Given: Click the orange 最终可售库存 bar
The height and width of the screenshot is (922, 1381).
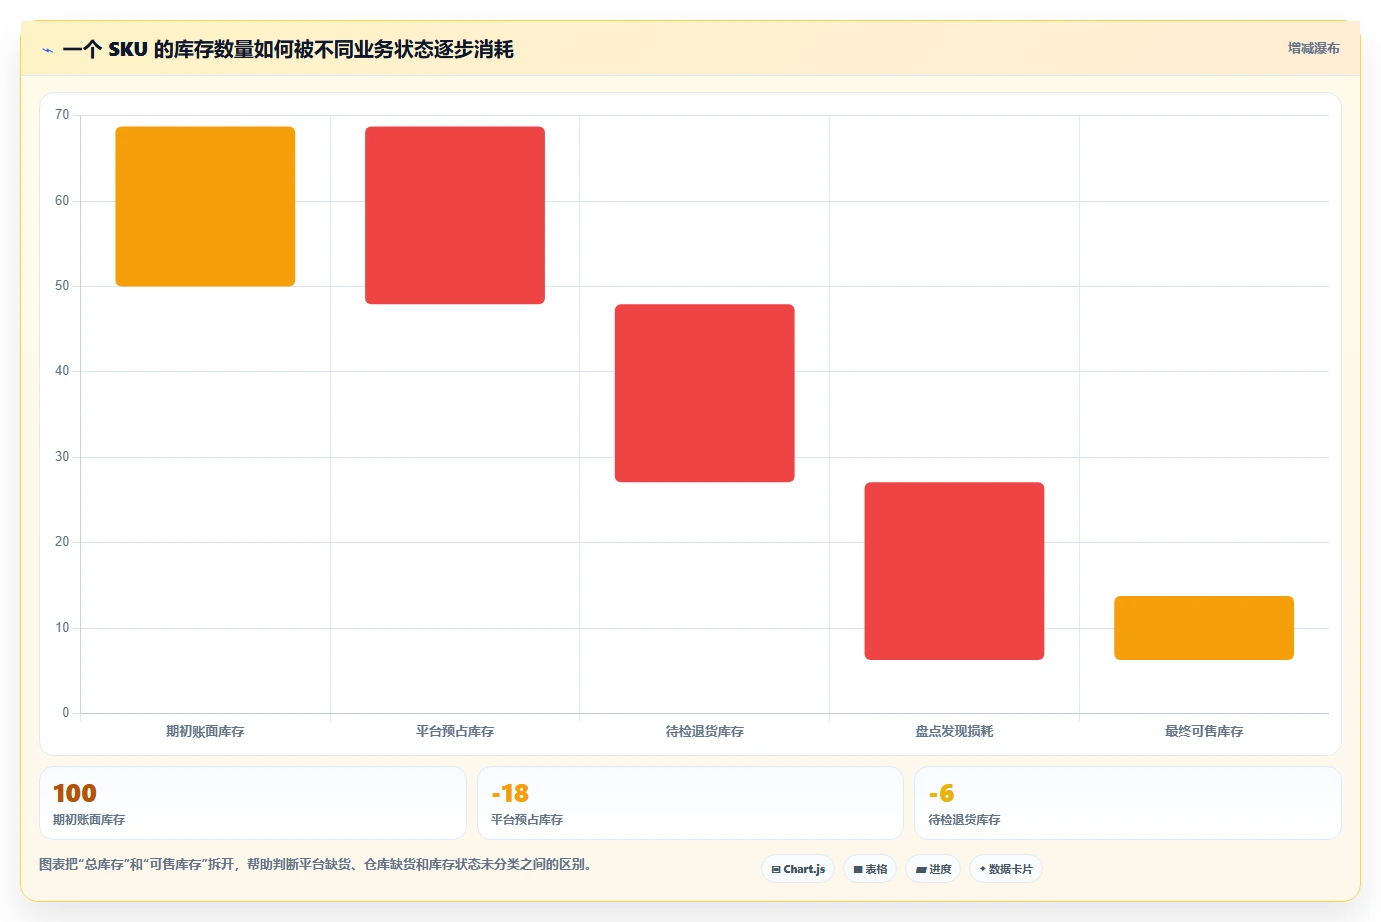Looking at the screenshot, I should pyautogui.click(x=1204, y=628).
